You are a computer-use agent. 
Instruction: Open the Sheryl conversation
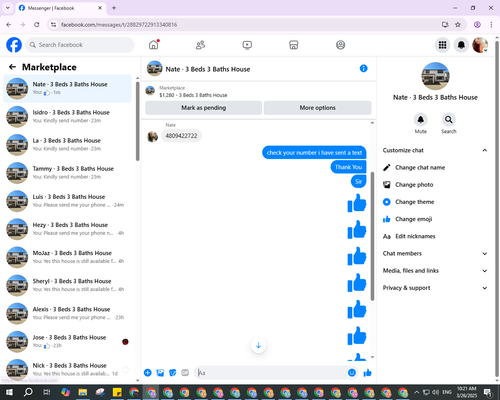pos(67,285)
